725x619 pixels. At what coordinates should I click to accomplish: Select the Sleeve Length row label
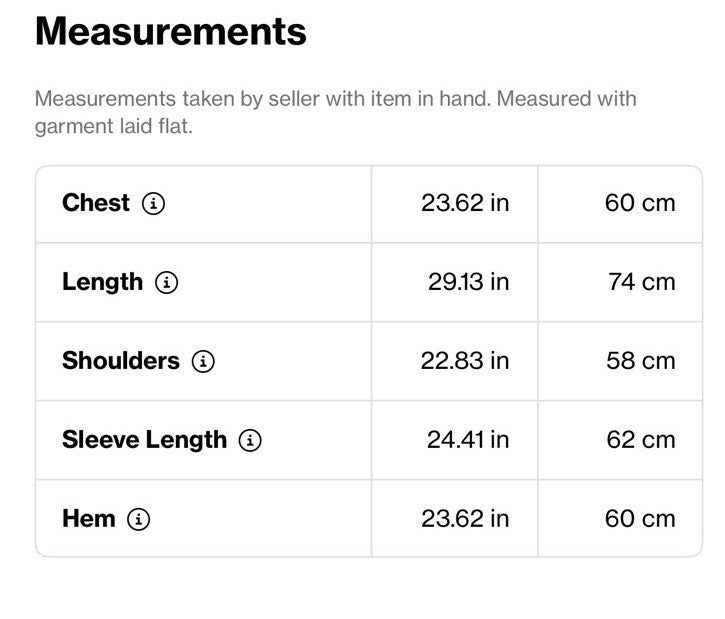tap(144, 440)
